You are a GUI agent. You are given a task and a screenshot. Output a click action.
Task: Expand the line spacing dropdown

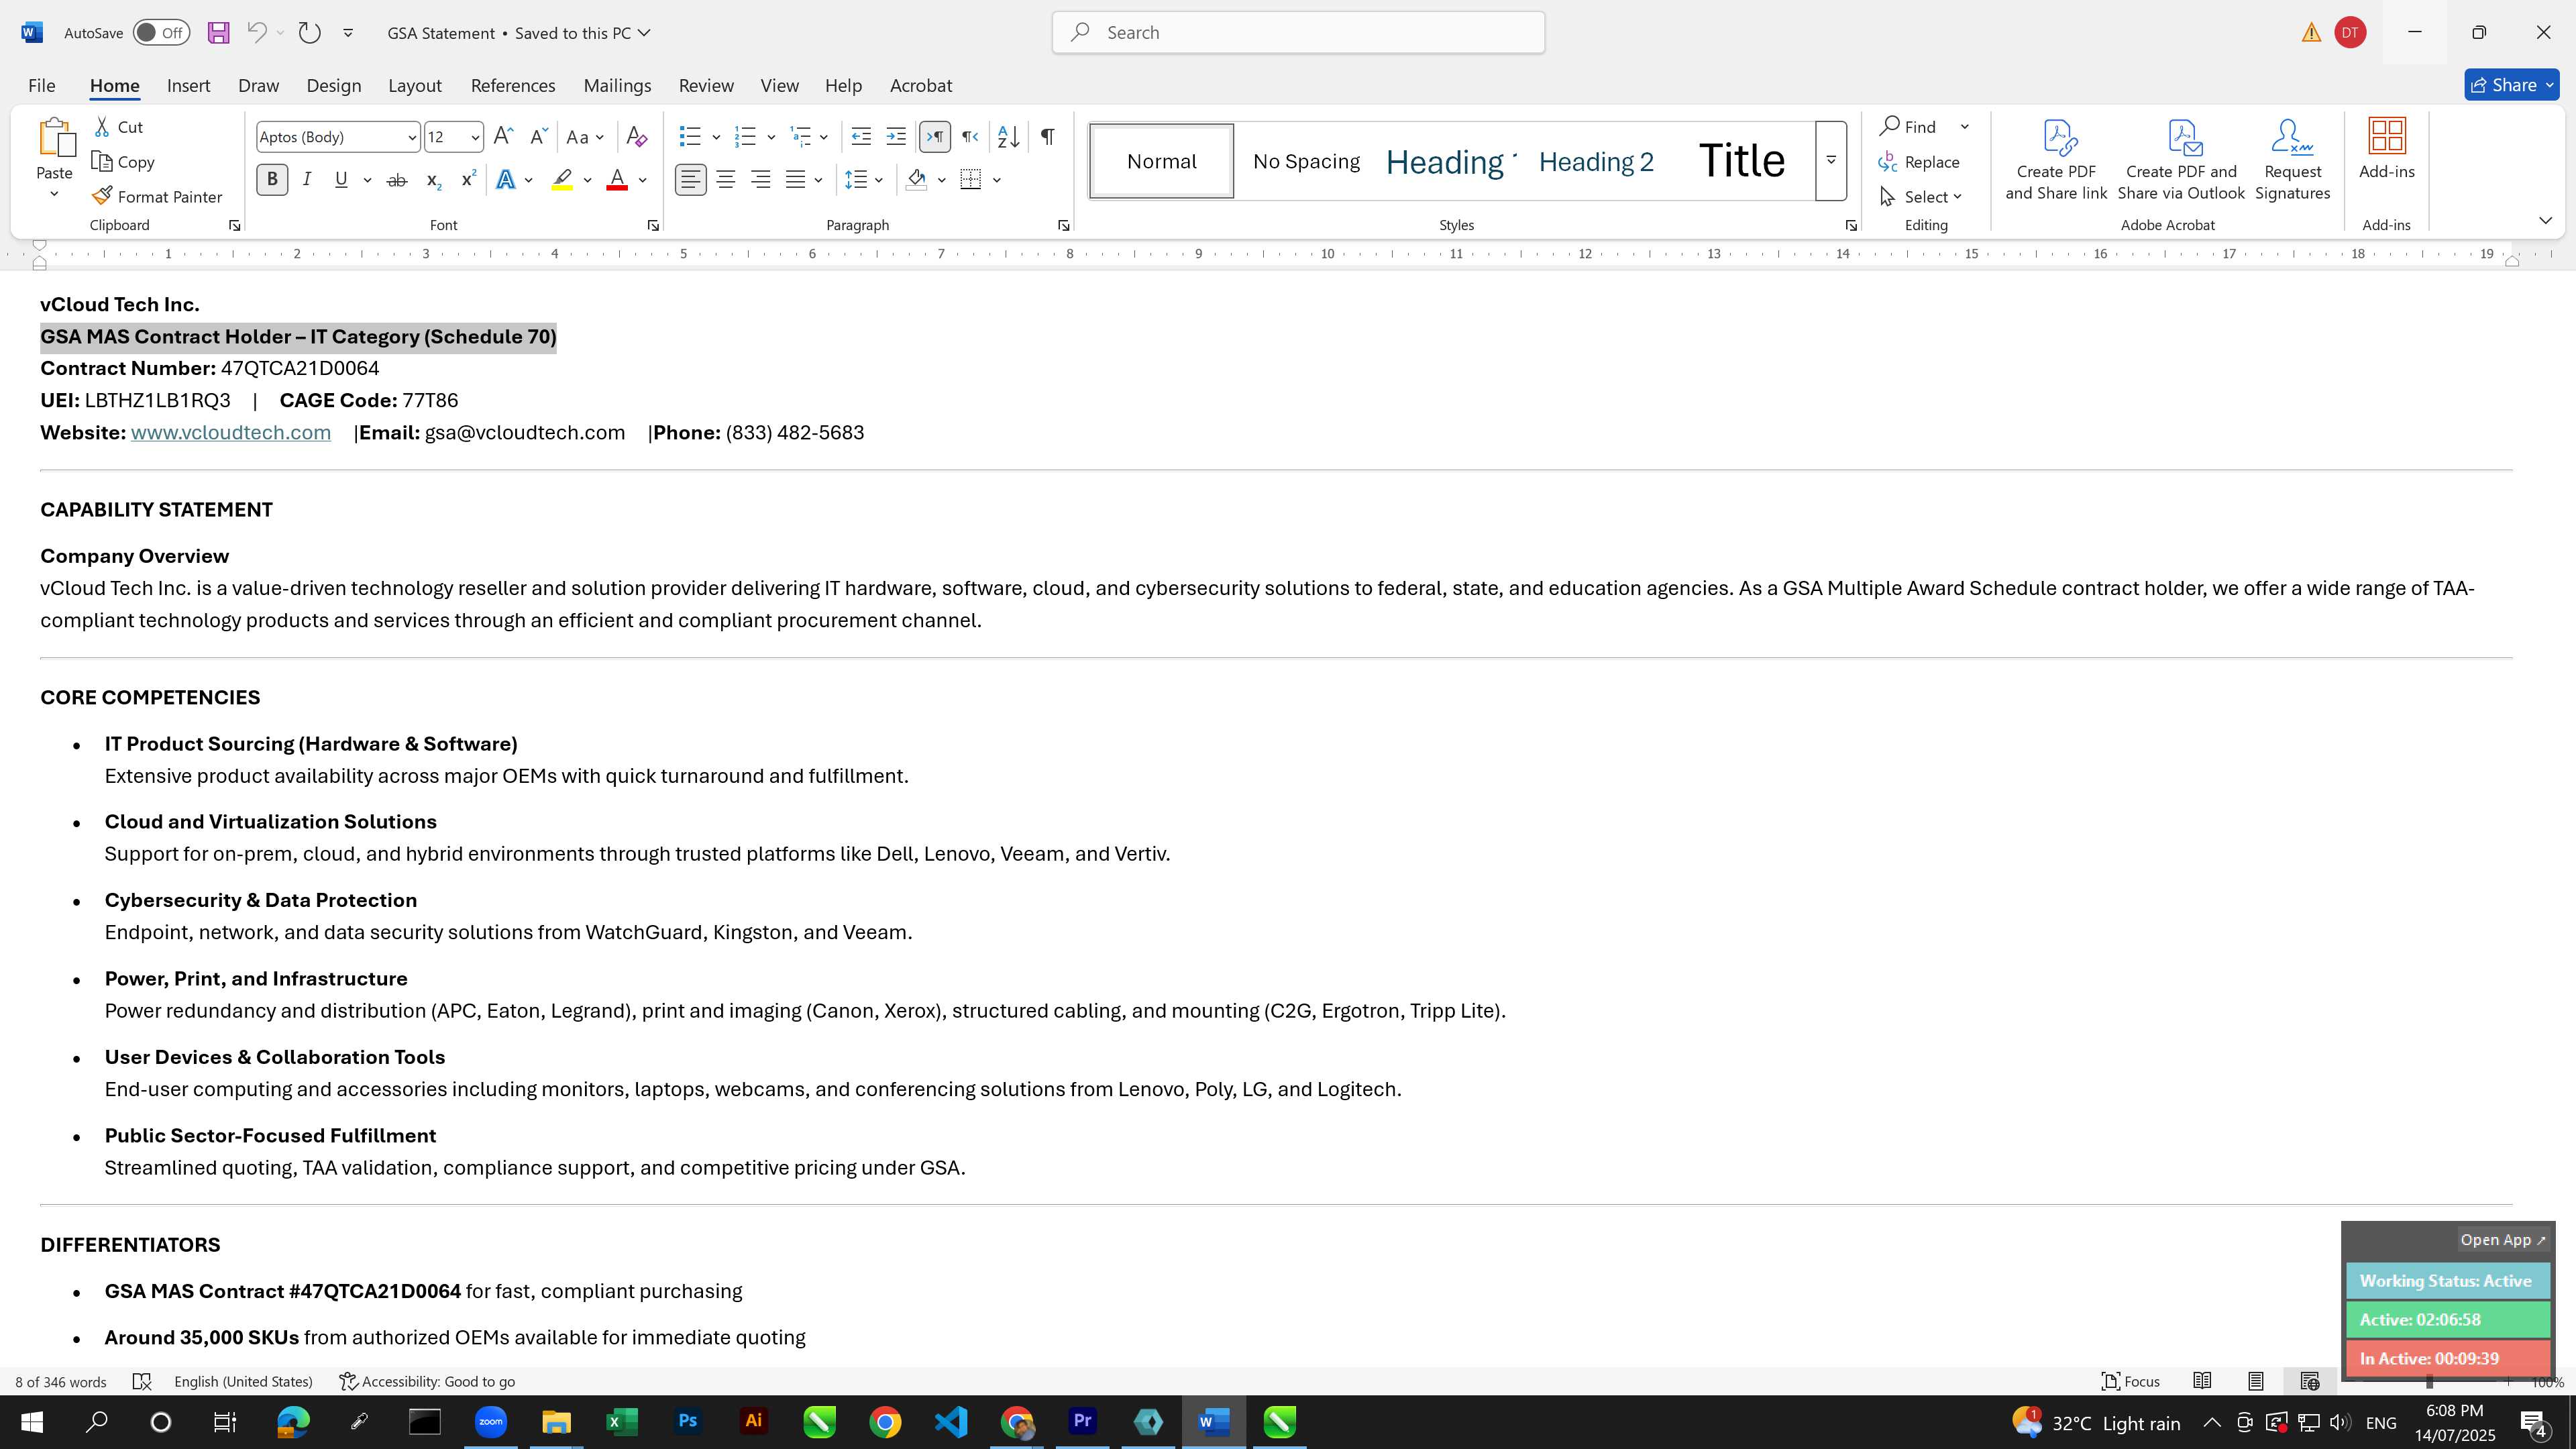point(879,180)
